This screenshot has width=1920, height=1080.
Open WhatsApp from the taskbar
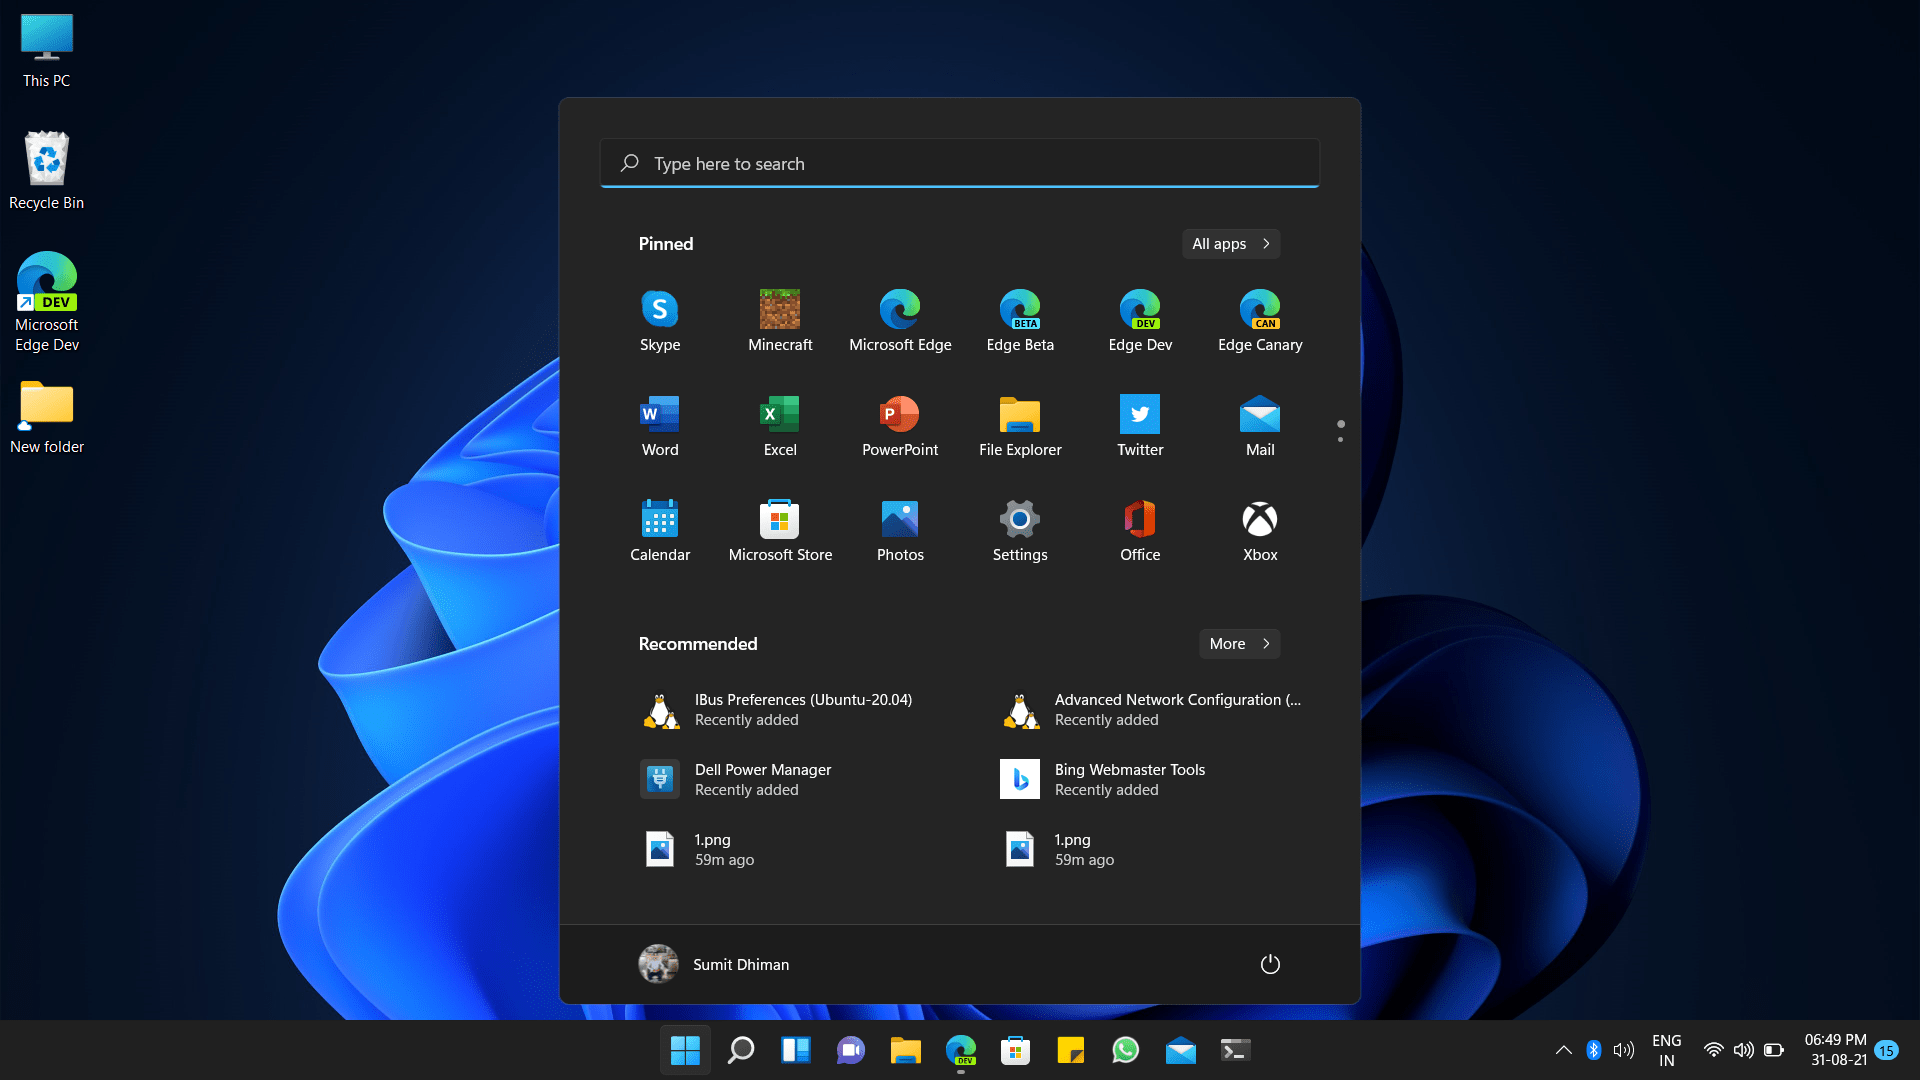click(x=1125, y=1050)
